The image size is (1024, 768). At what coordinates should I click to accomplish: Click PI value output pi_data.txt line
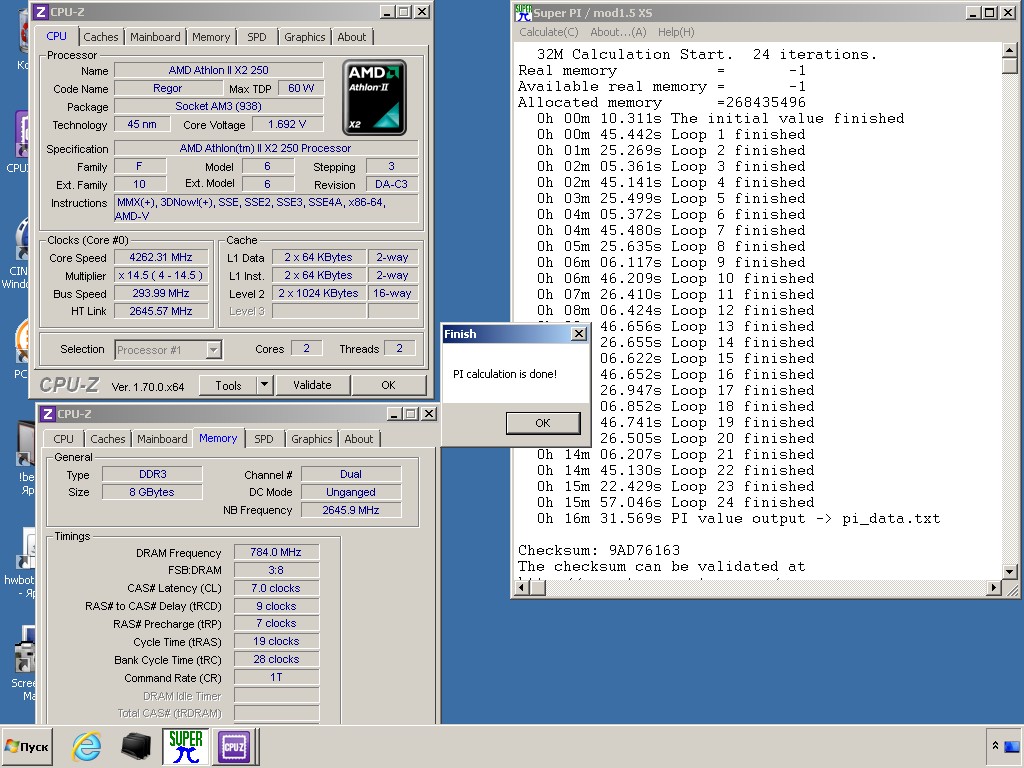[739, 519]
